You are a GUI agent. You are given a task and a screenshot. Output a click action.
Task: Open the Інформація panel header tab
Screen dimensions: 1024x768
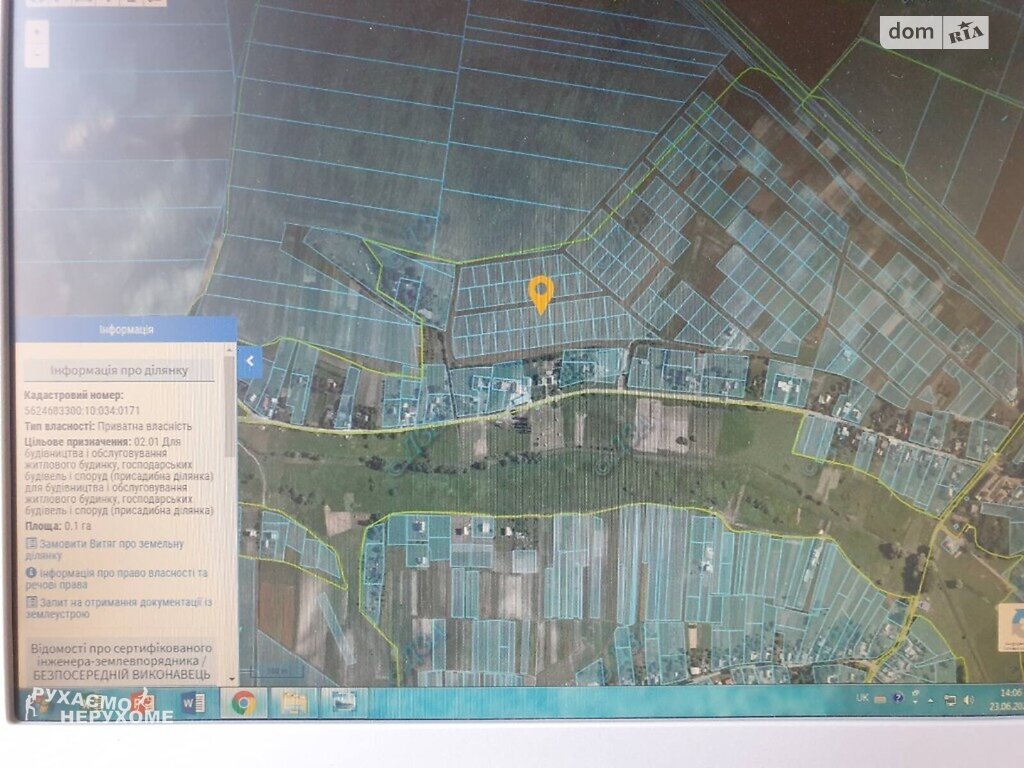click(x=126, y=329)
